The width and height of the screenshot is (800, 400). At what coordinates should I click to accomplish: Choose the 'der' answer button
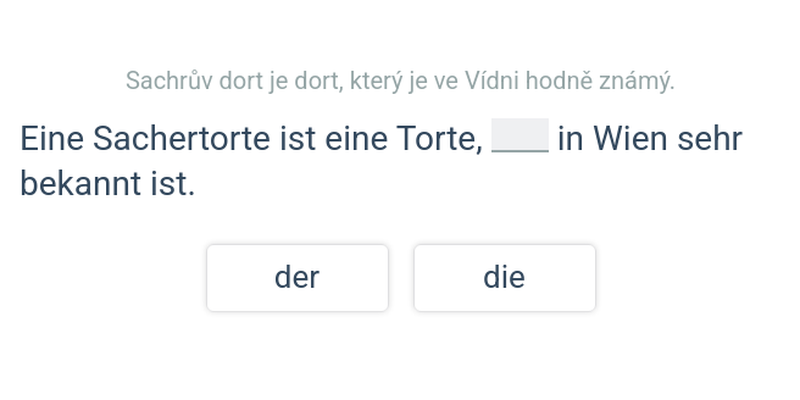tap(297, 278)
